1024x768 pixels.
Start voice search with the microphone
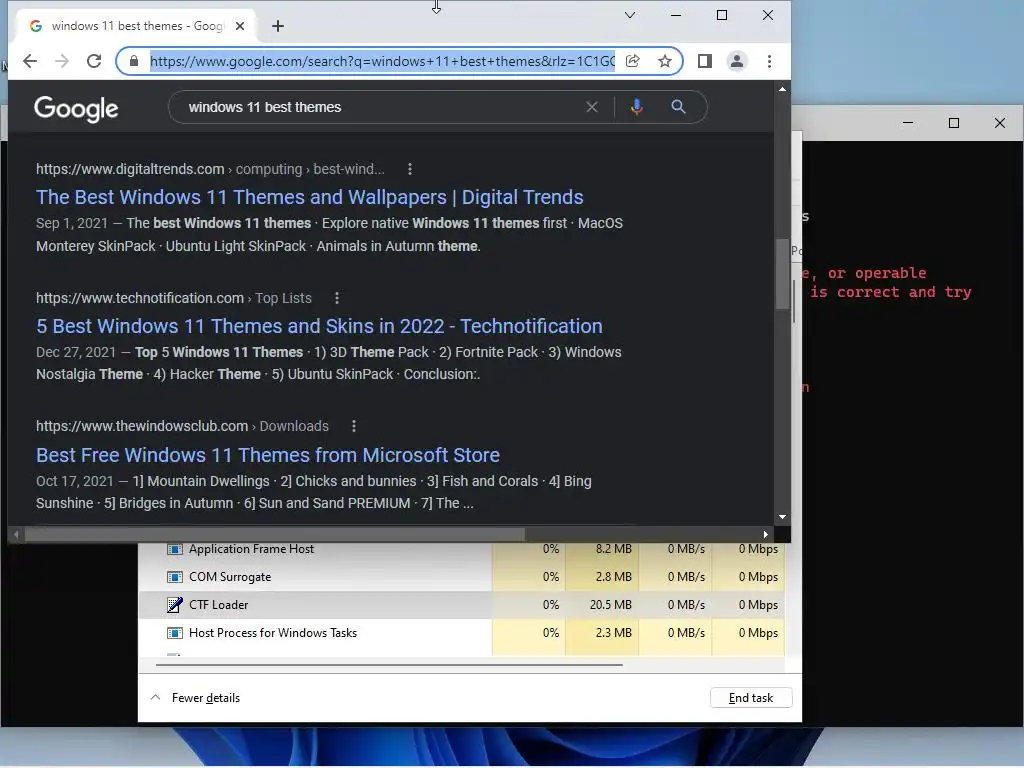637,107
